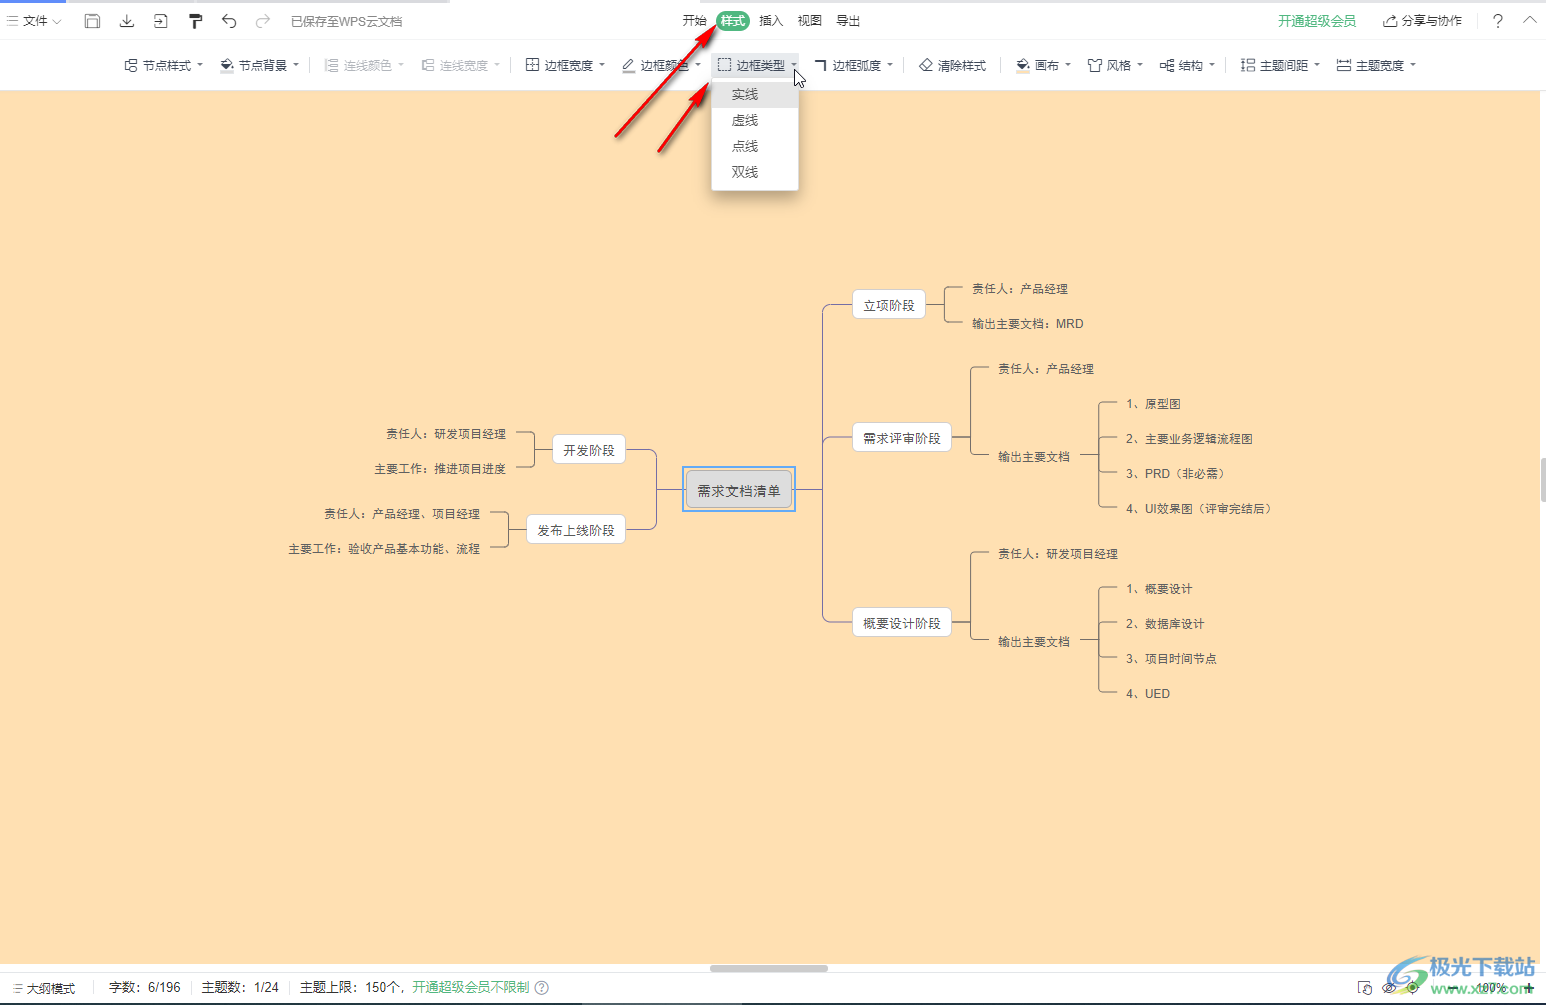
Task: Select the format painter icon
Action: pyautogui.click(x=195, y=21)
